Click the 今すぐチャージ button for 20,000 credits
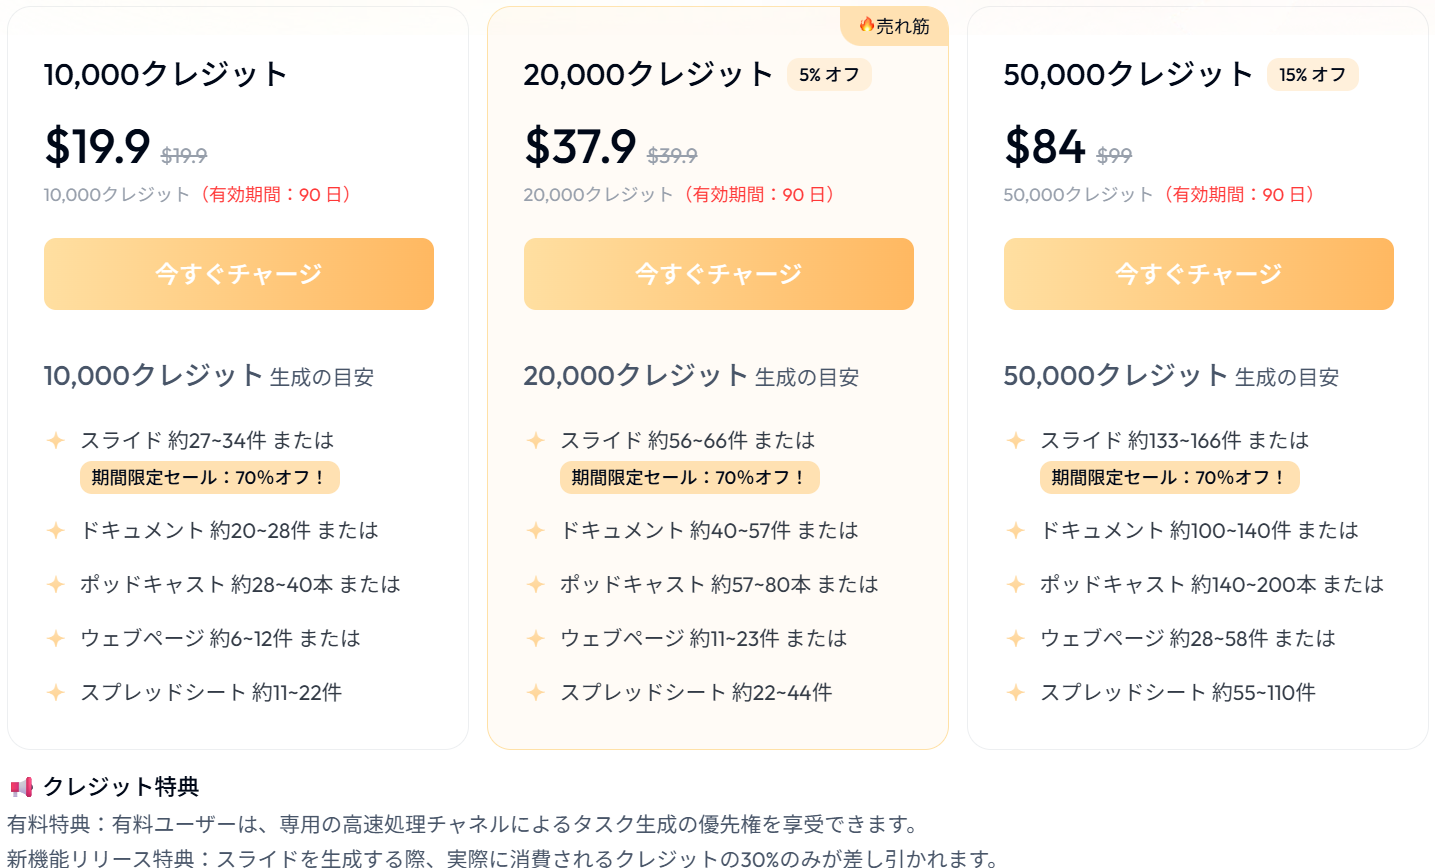Viewport: 1435px width, 868px height. pyautogui.click(x=719, y=274)
